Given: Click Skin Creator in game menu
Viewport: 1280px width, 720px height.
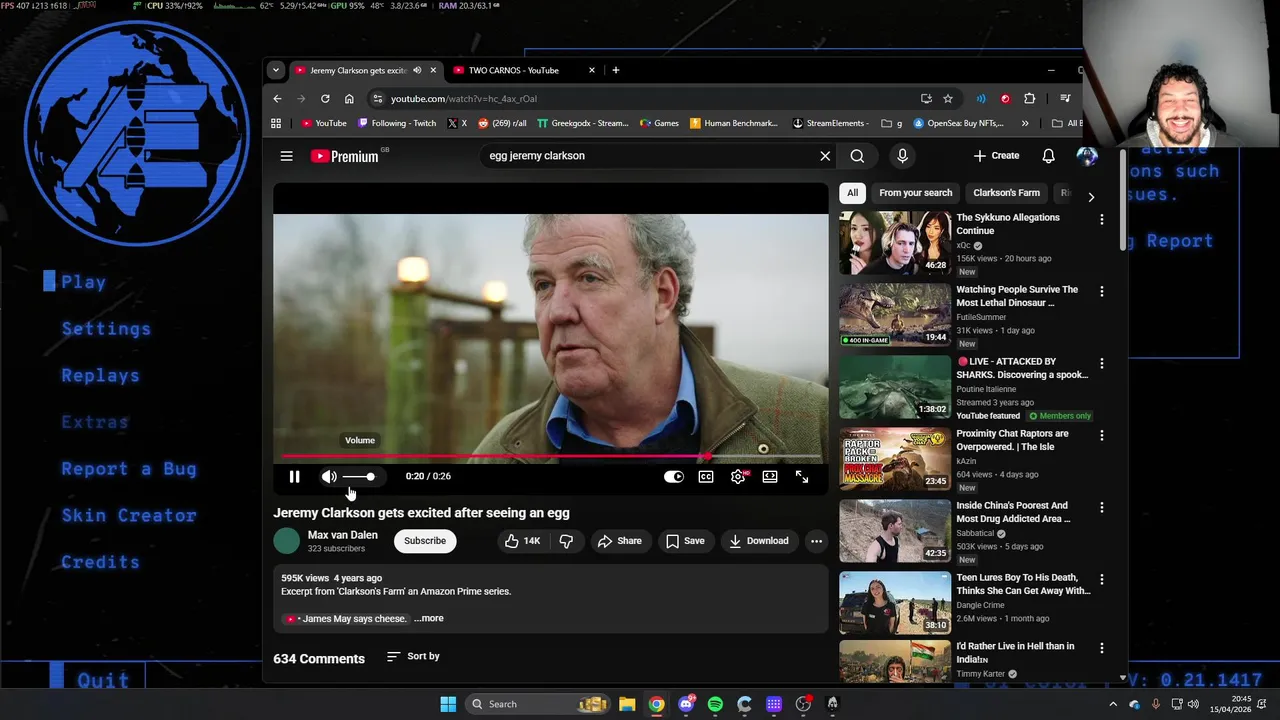Looking at the screenshot, I should pos(129,516).
